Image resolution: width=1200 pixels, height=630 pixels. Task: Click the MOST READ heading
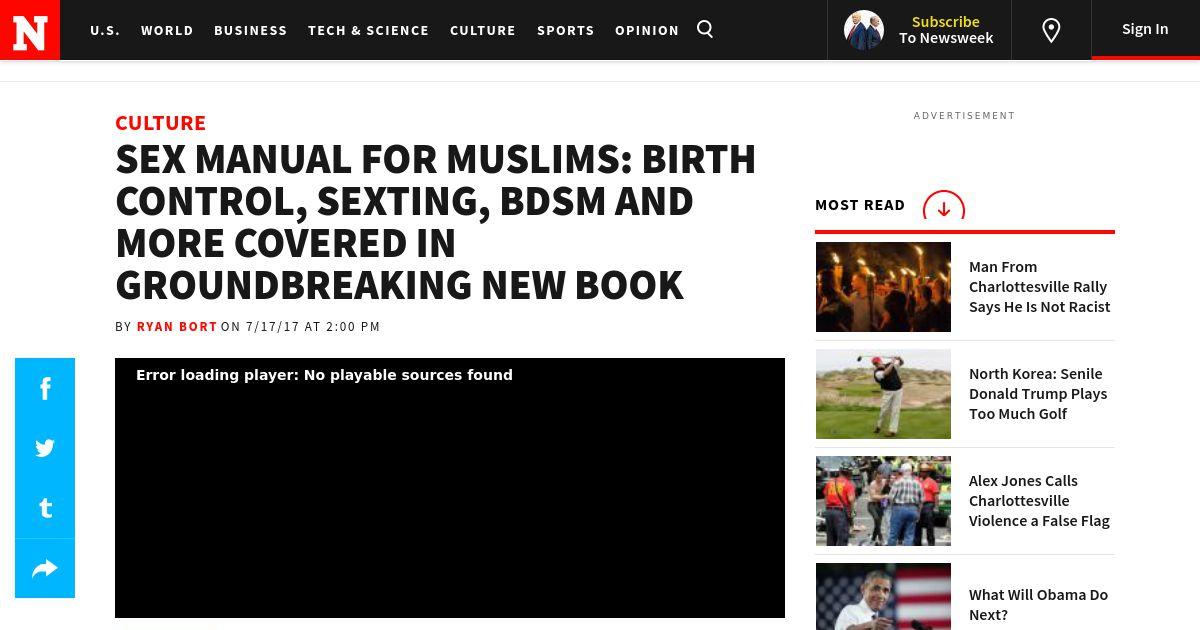point(860,205)
